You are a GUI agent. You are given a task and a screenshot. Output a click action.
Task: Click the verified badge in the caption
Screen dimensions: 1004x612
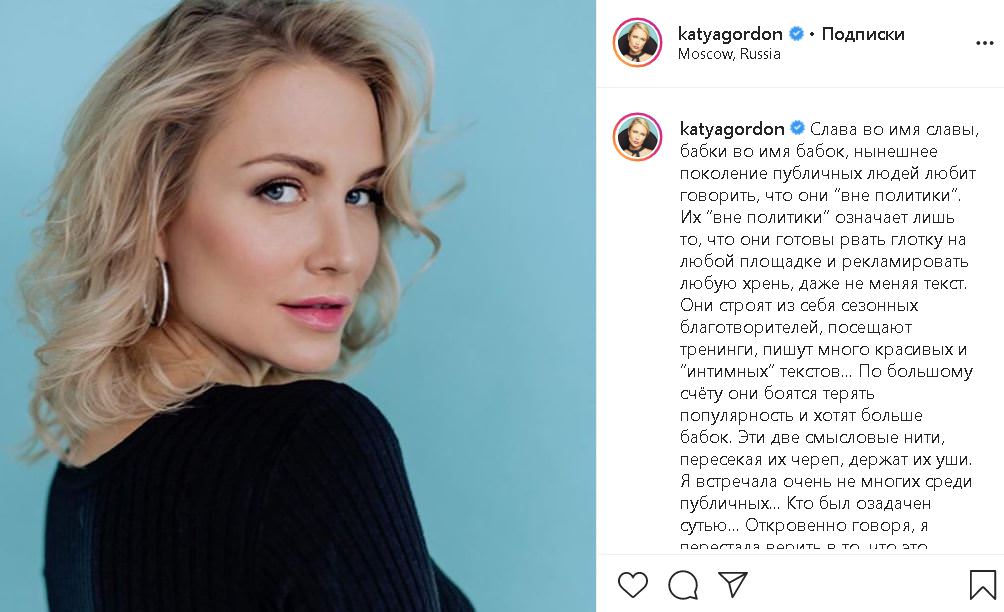pos(797,128)
